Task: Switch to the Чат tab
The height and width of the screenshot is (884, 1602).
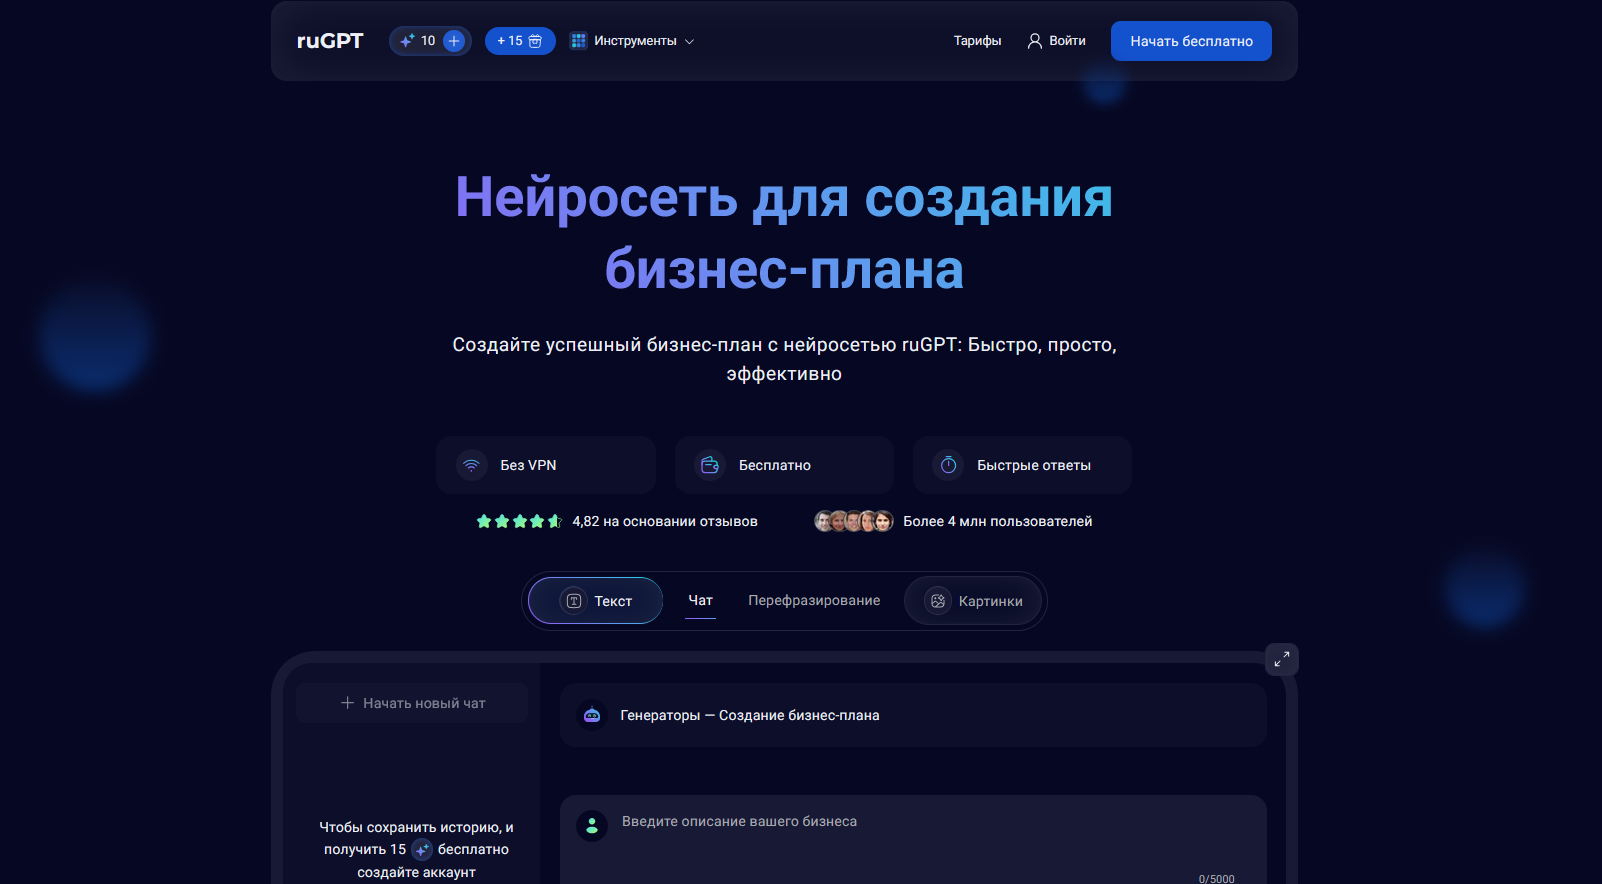Action: 700,601
